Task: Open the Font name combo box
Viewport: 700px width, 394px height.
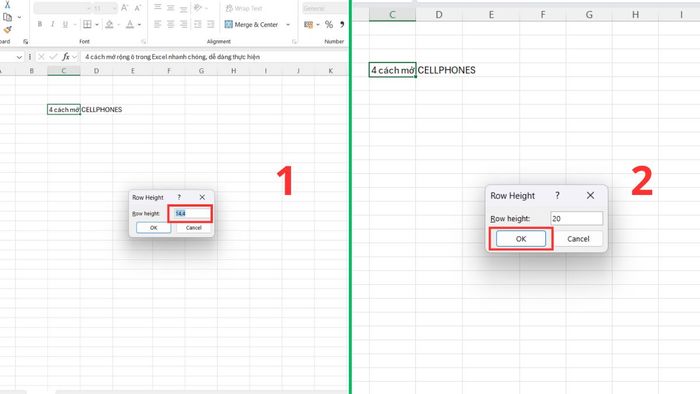Action: click(62, 8)
